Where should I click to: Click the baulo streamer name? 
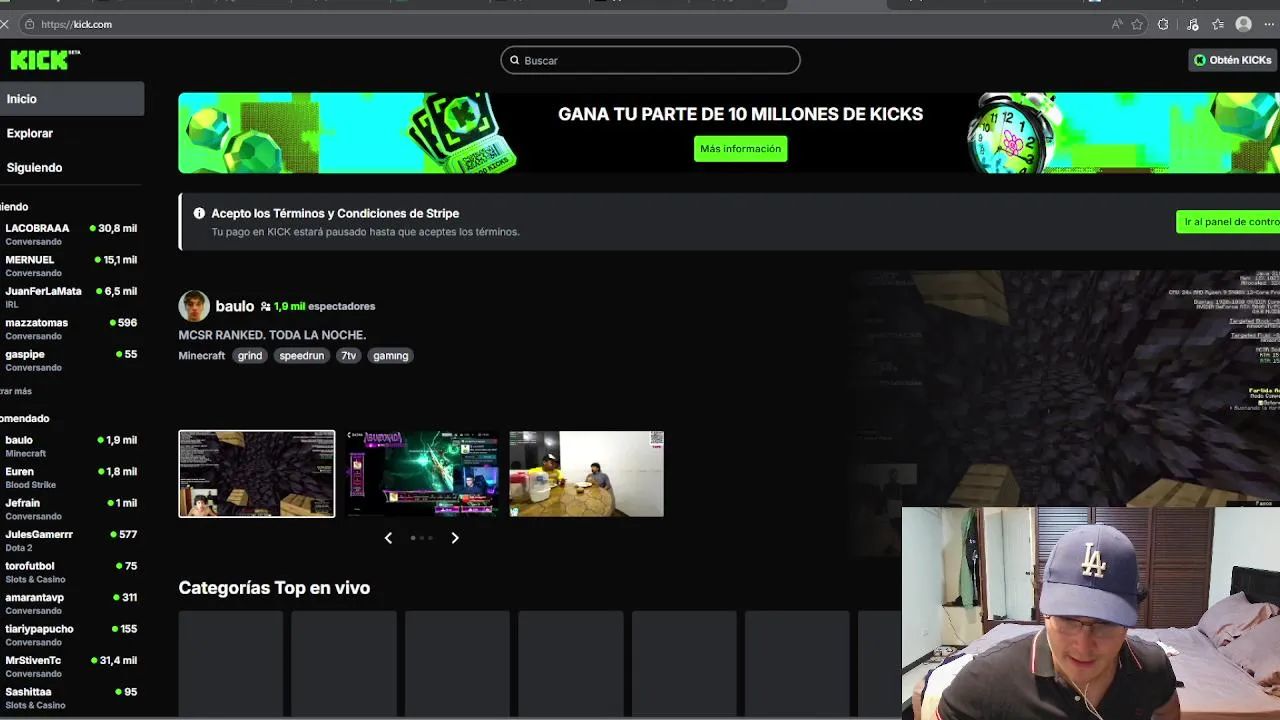[x=234, y=306]
